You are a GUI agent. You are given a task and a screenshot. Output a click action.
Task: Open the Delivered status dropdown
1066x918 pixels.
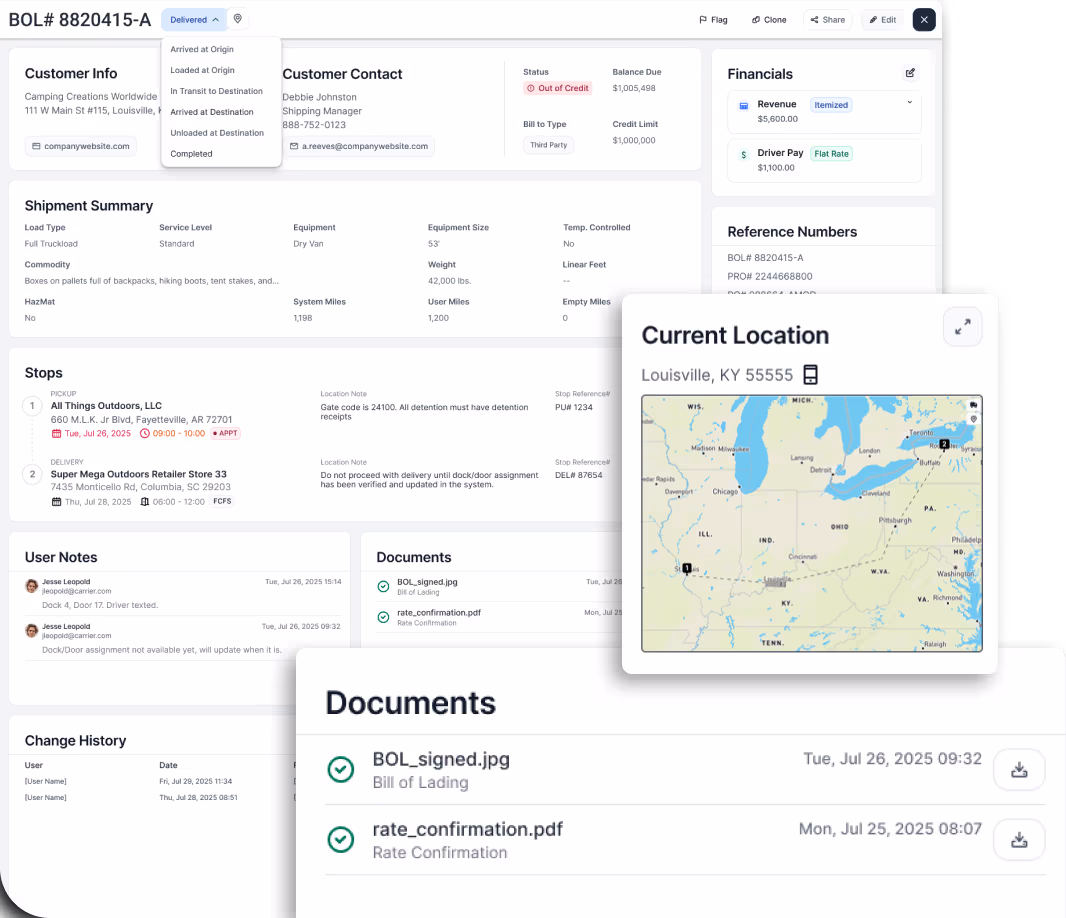pyautogui.click(x=194, y=19)
